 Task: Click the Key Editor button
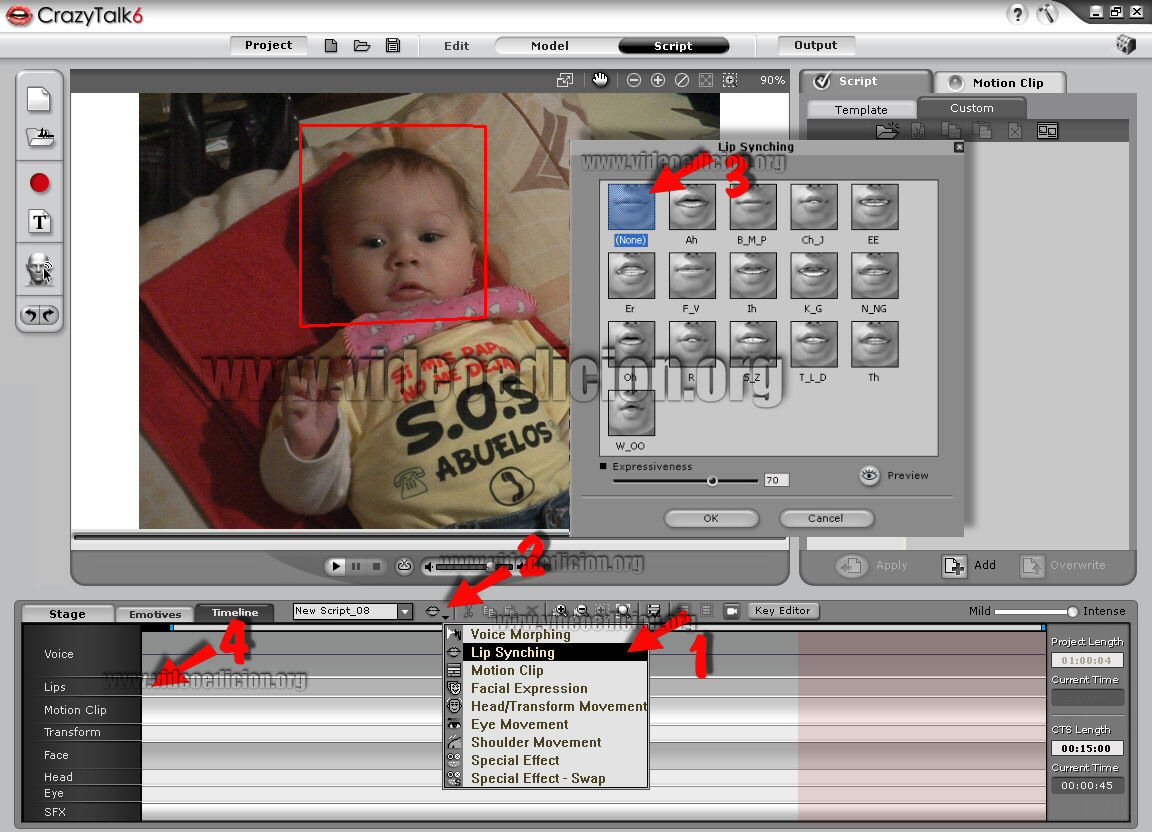tap(783, 610)
